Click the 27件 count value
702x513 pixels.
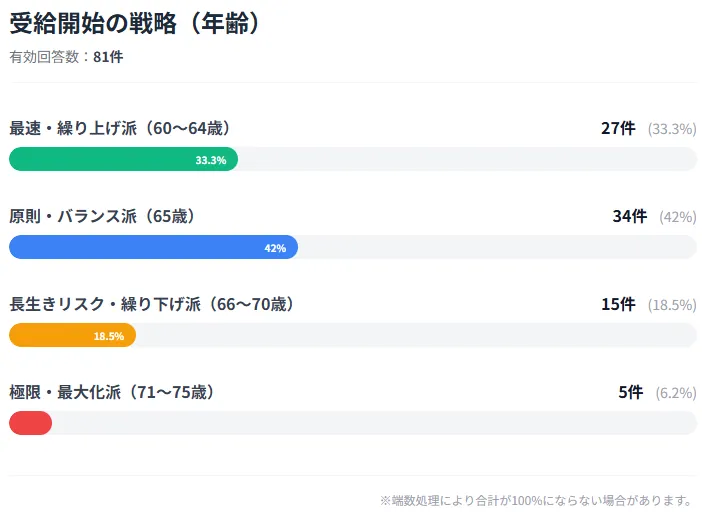pos(618,129)
